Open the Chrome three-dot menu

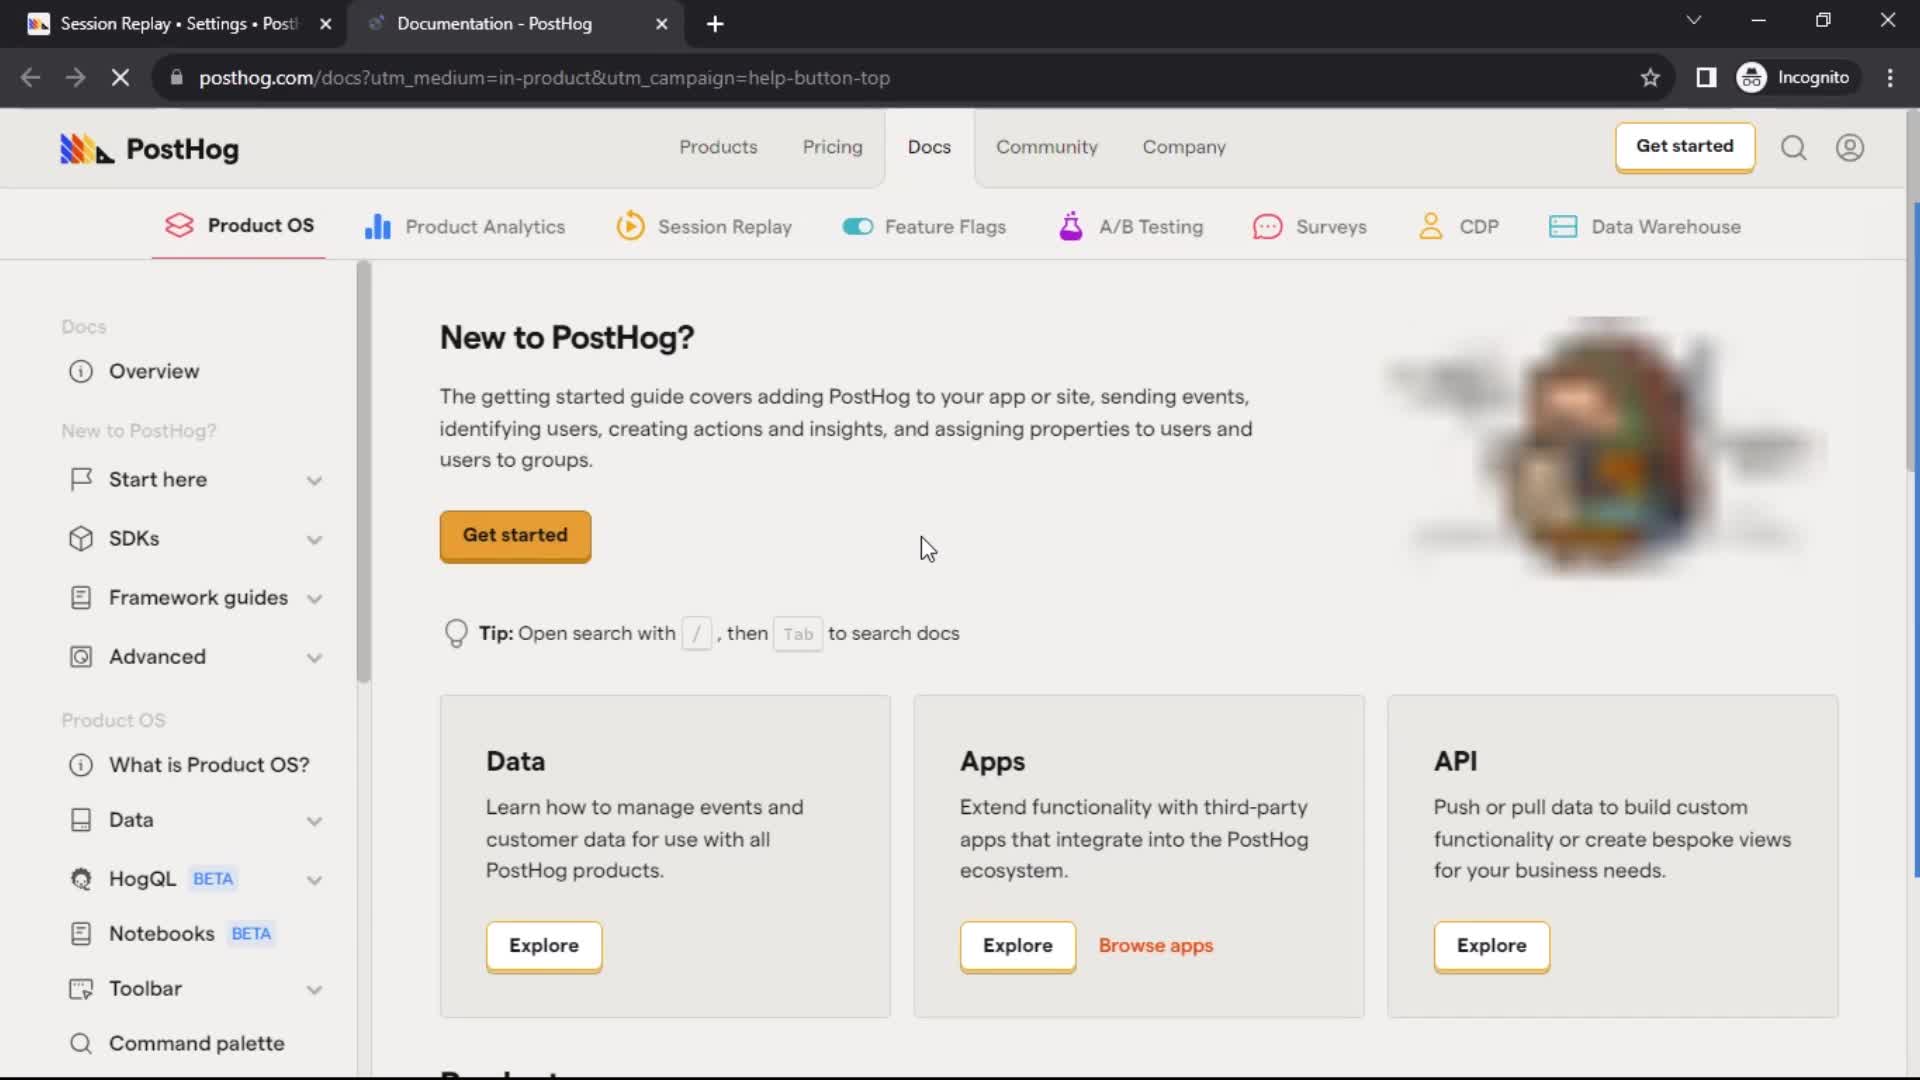click(x=1890, y=78)
